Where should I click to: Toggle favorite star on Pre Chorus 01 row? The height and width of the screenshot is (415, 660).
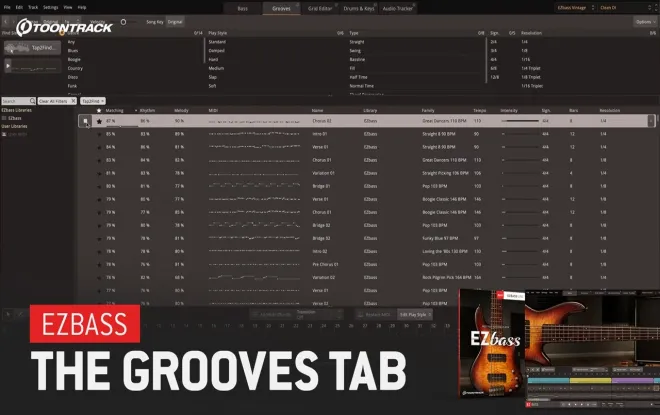(99, 265)
